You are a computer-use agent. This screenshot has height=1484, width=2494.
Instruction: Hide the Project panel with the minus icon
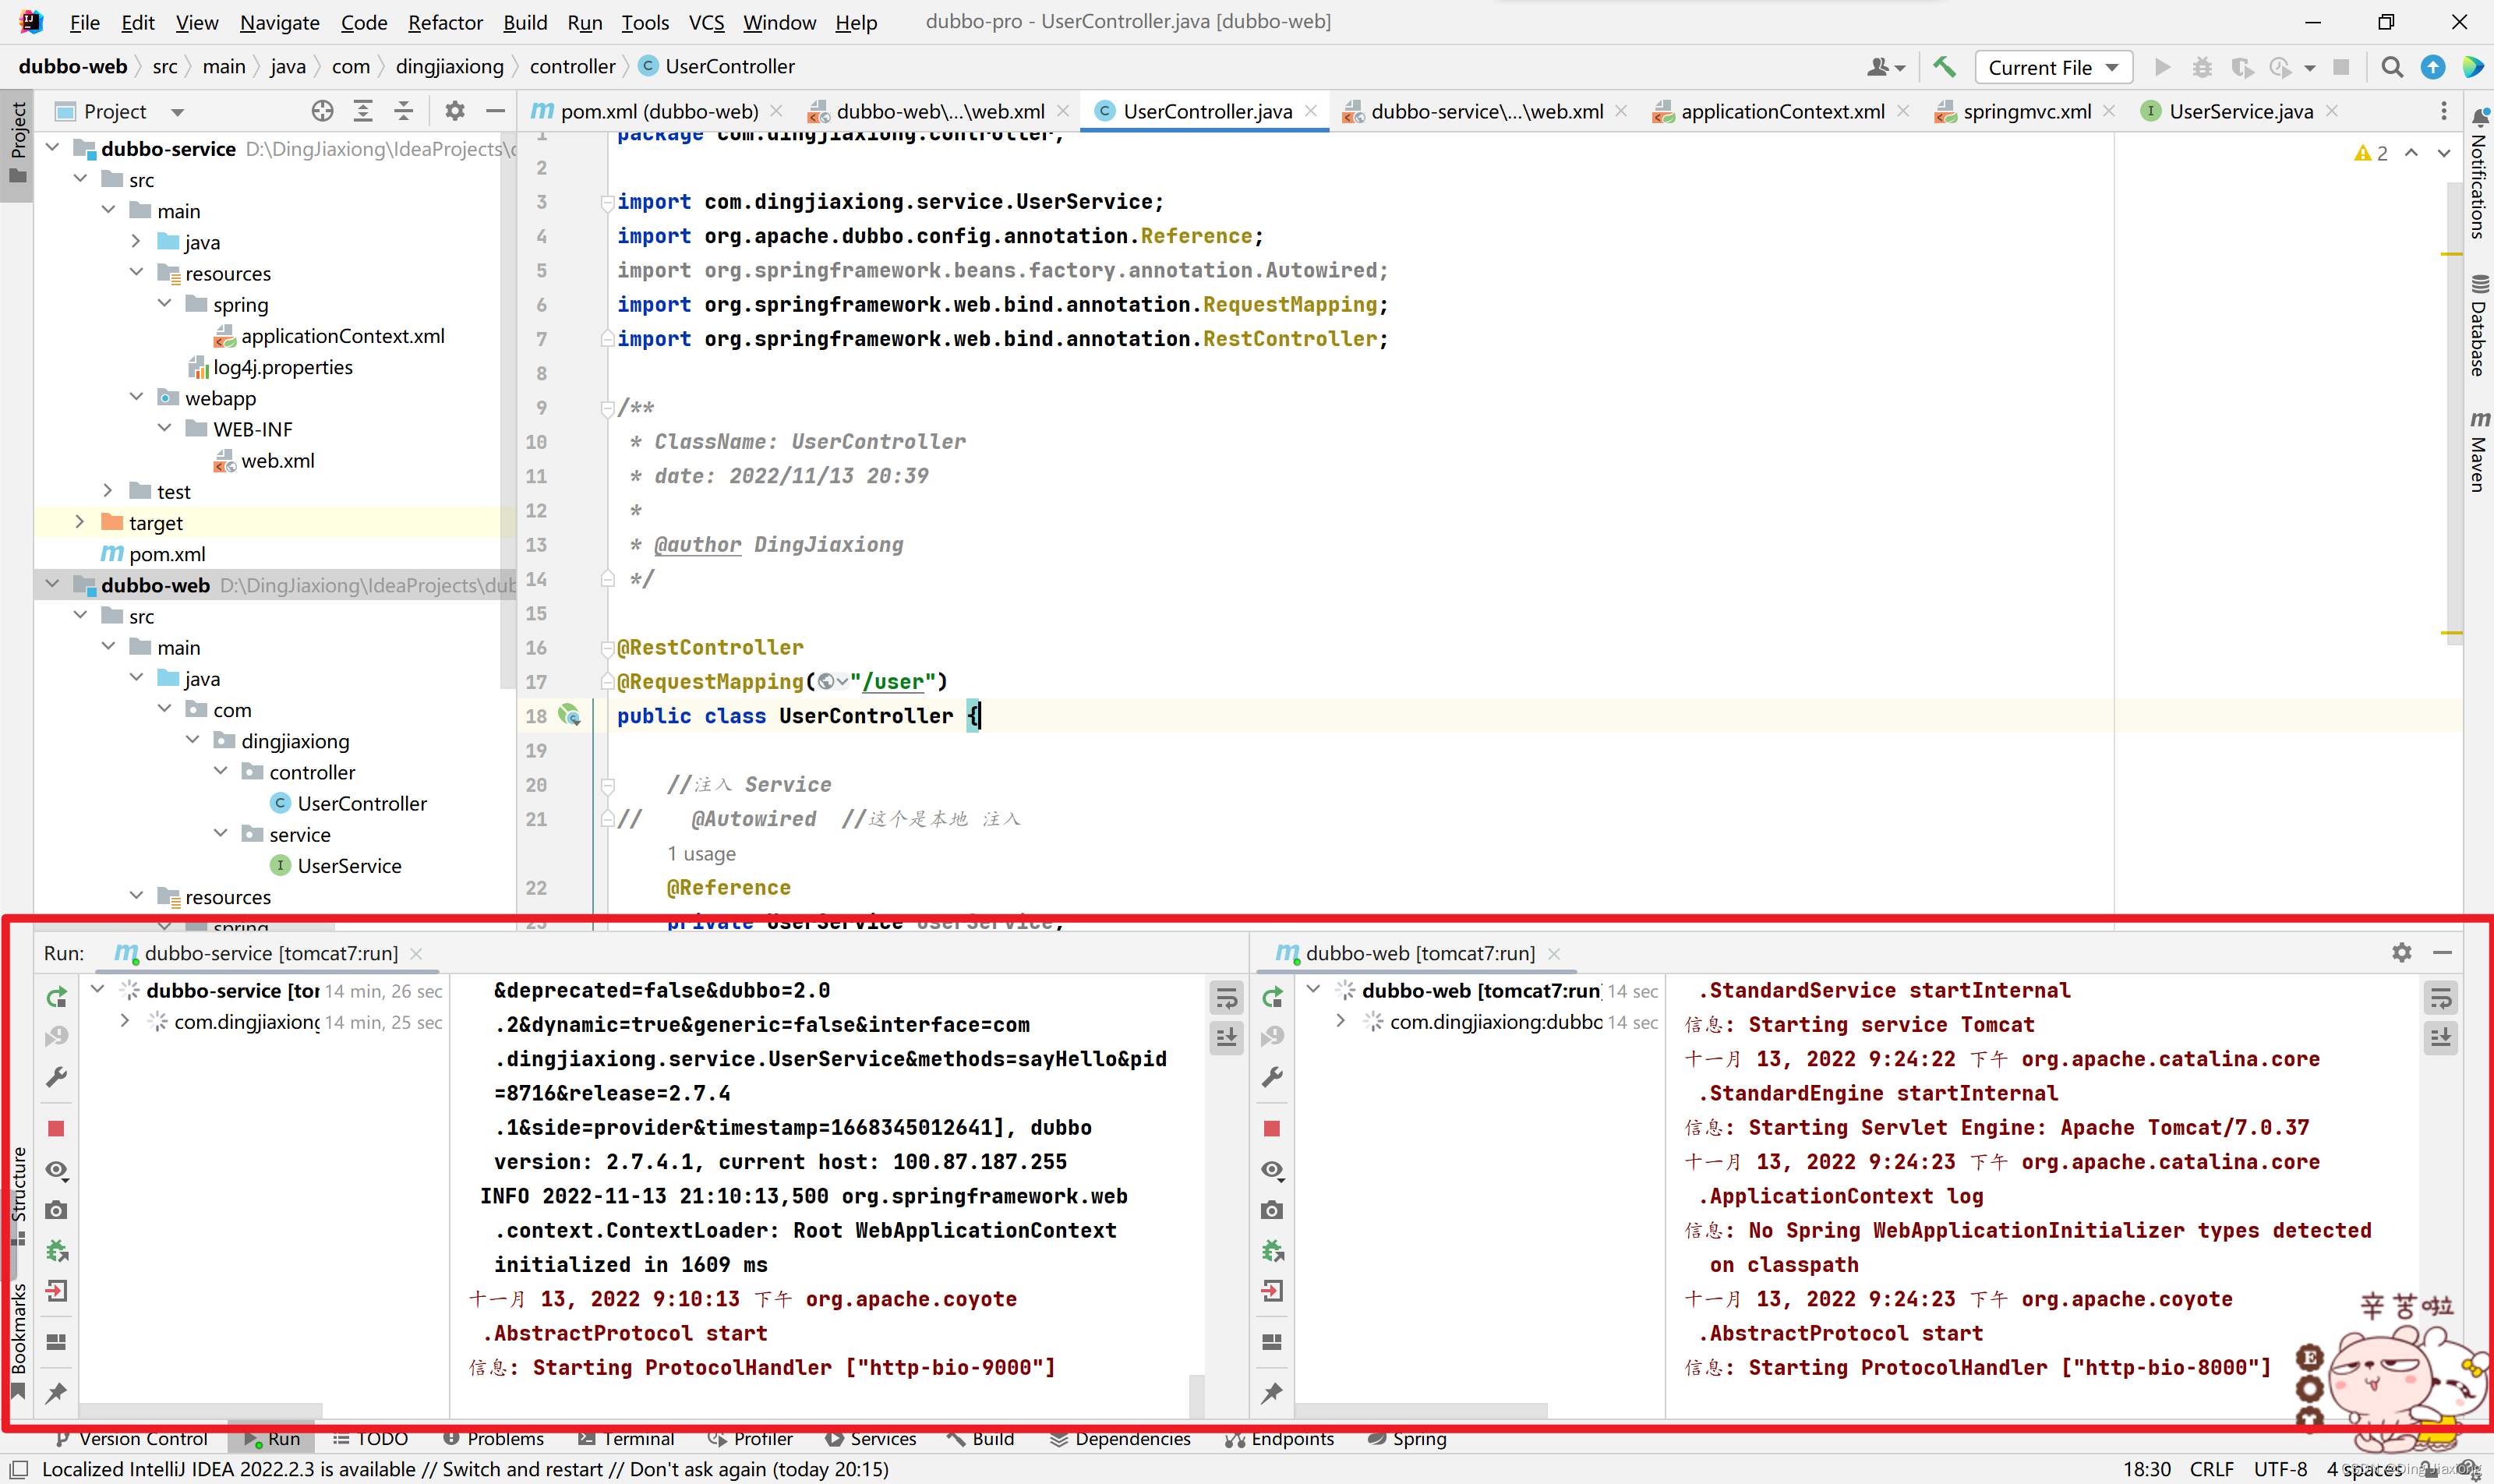click(495, 111)
